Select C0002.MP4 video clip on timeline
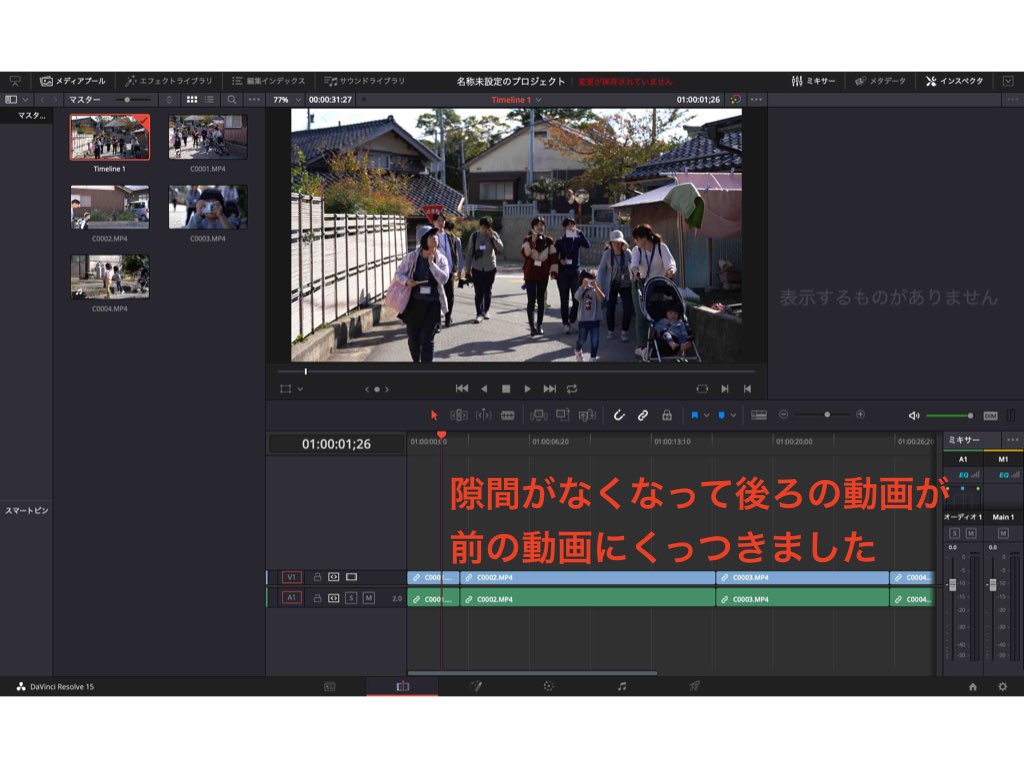 [588, 578]
